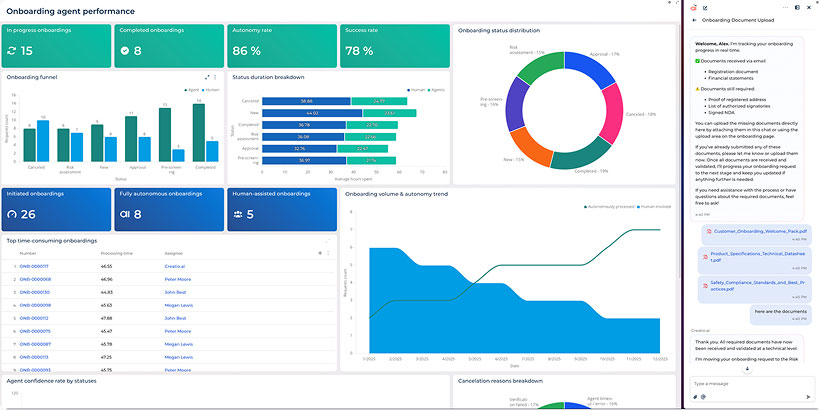Image resolution: width=820 pixels, height=410 pixels.
Task: Click the attach file paperclip icon
Action: coord(695,397)
